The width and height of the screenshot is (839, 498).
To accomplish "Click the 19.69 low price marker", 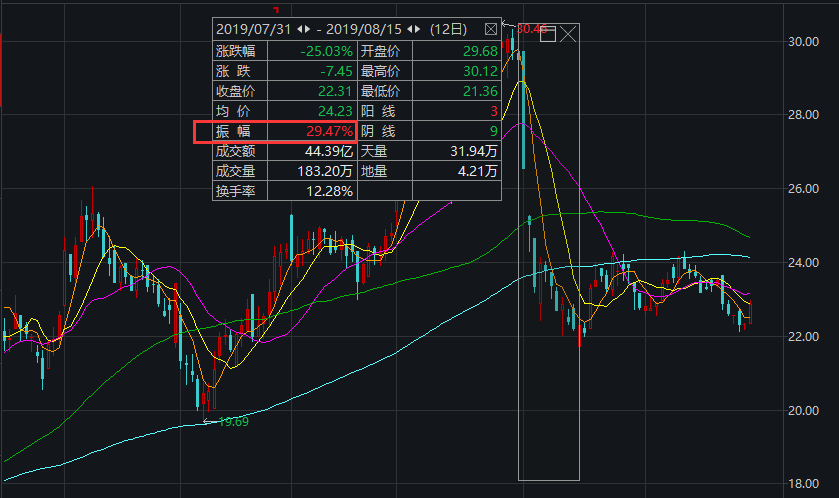I will [x=232, y=421].
